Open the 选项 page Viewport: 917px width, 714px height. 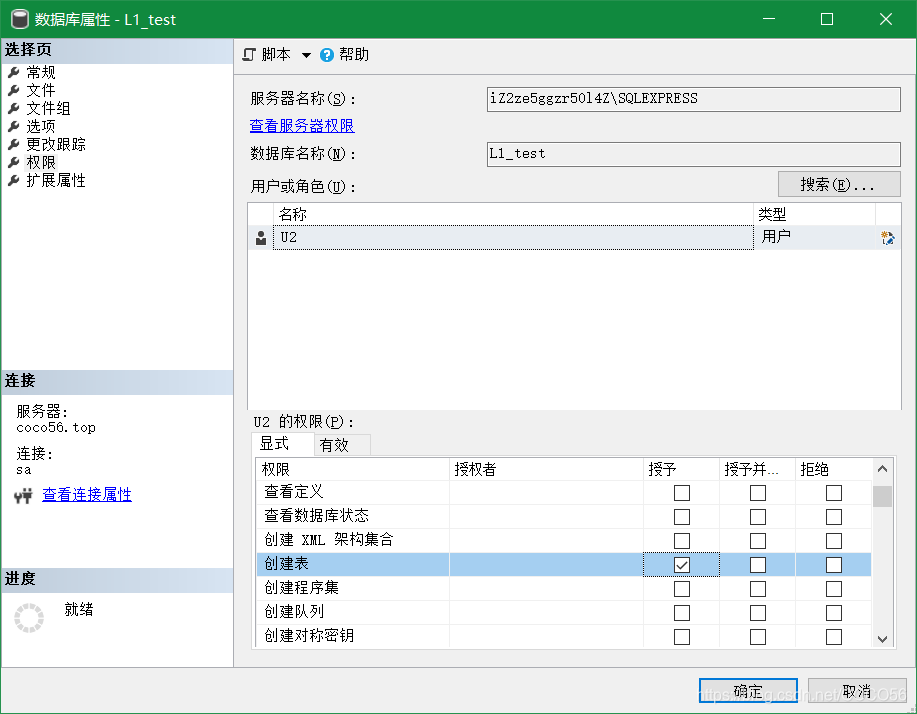41,126
